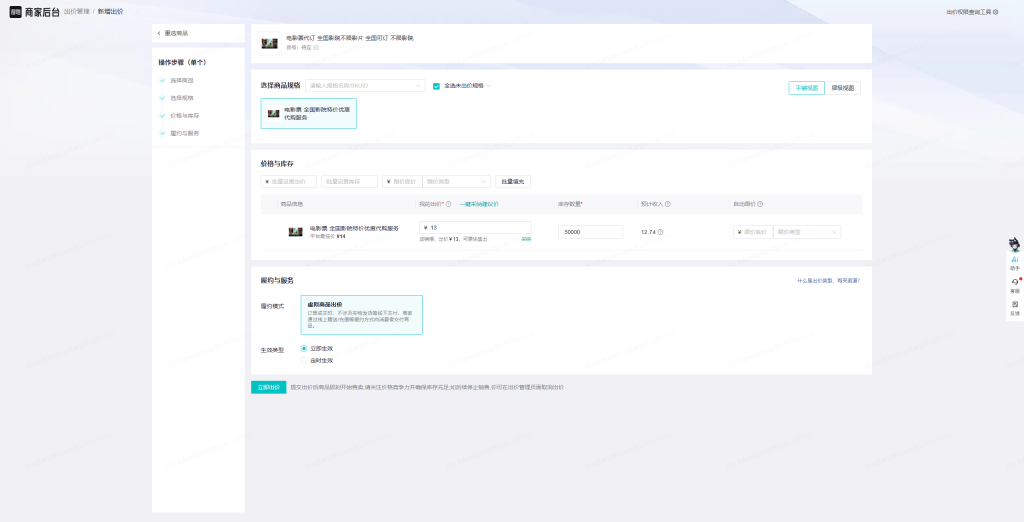Switch to the 平铺视图 view tab
The width and height of the screenshot is (1024, 522).
pyautogui.click(x=807, y=88)
